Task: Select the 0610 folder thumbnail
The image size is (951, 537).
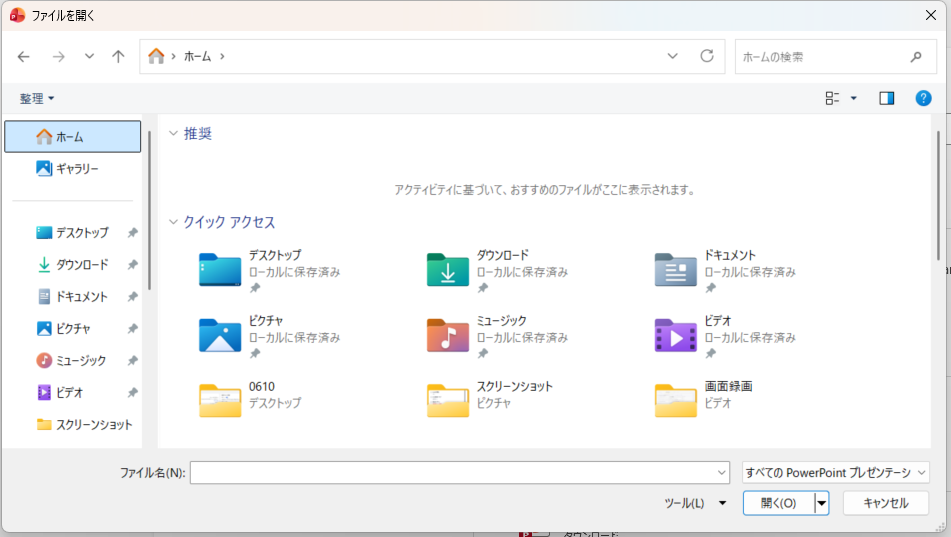Action: pos(220,400)
